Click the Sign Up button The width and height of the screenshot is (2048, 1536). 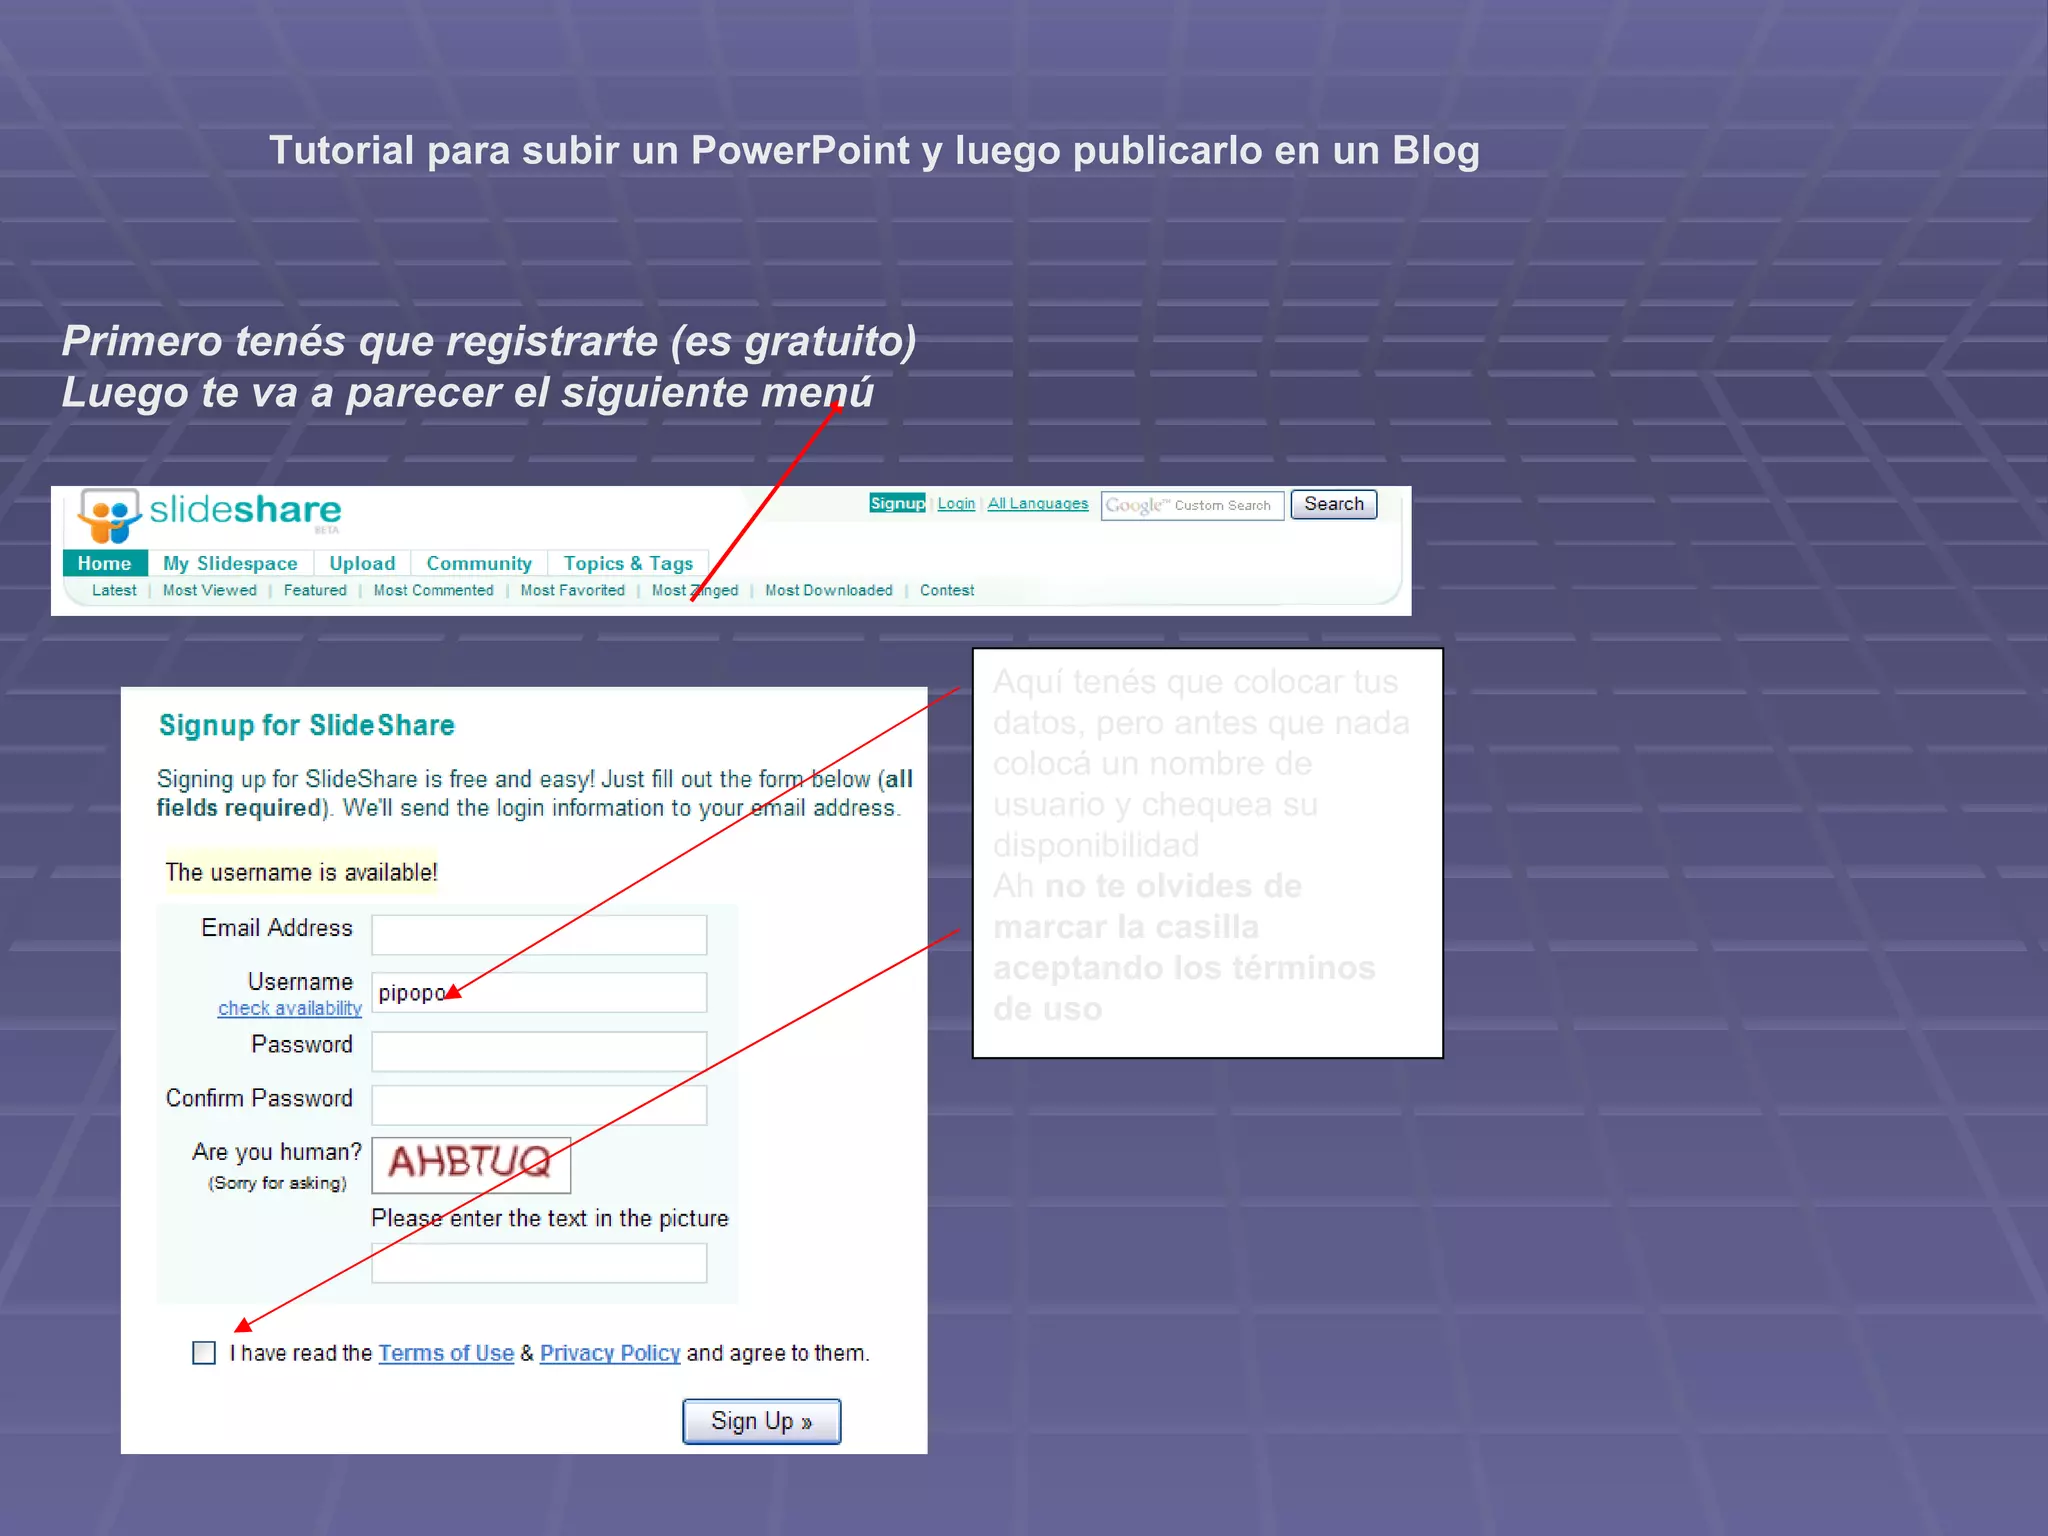tap(762, 1421)
